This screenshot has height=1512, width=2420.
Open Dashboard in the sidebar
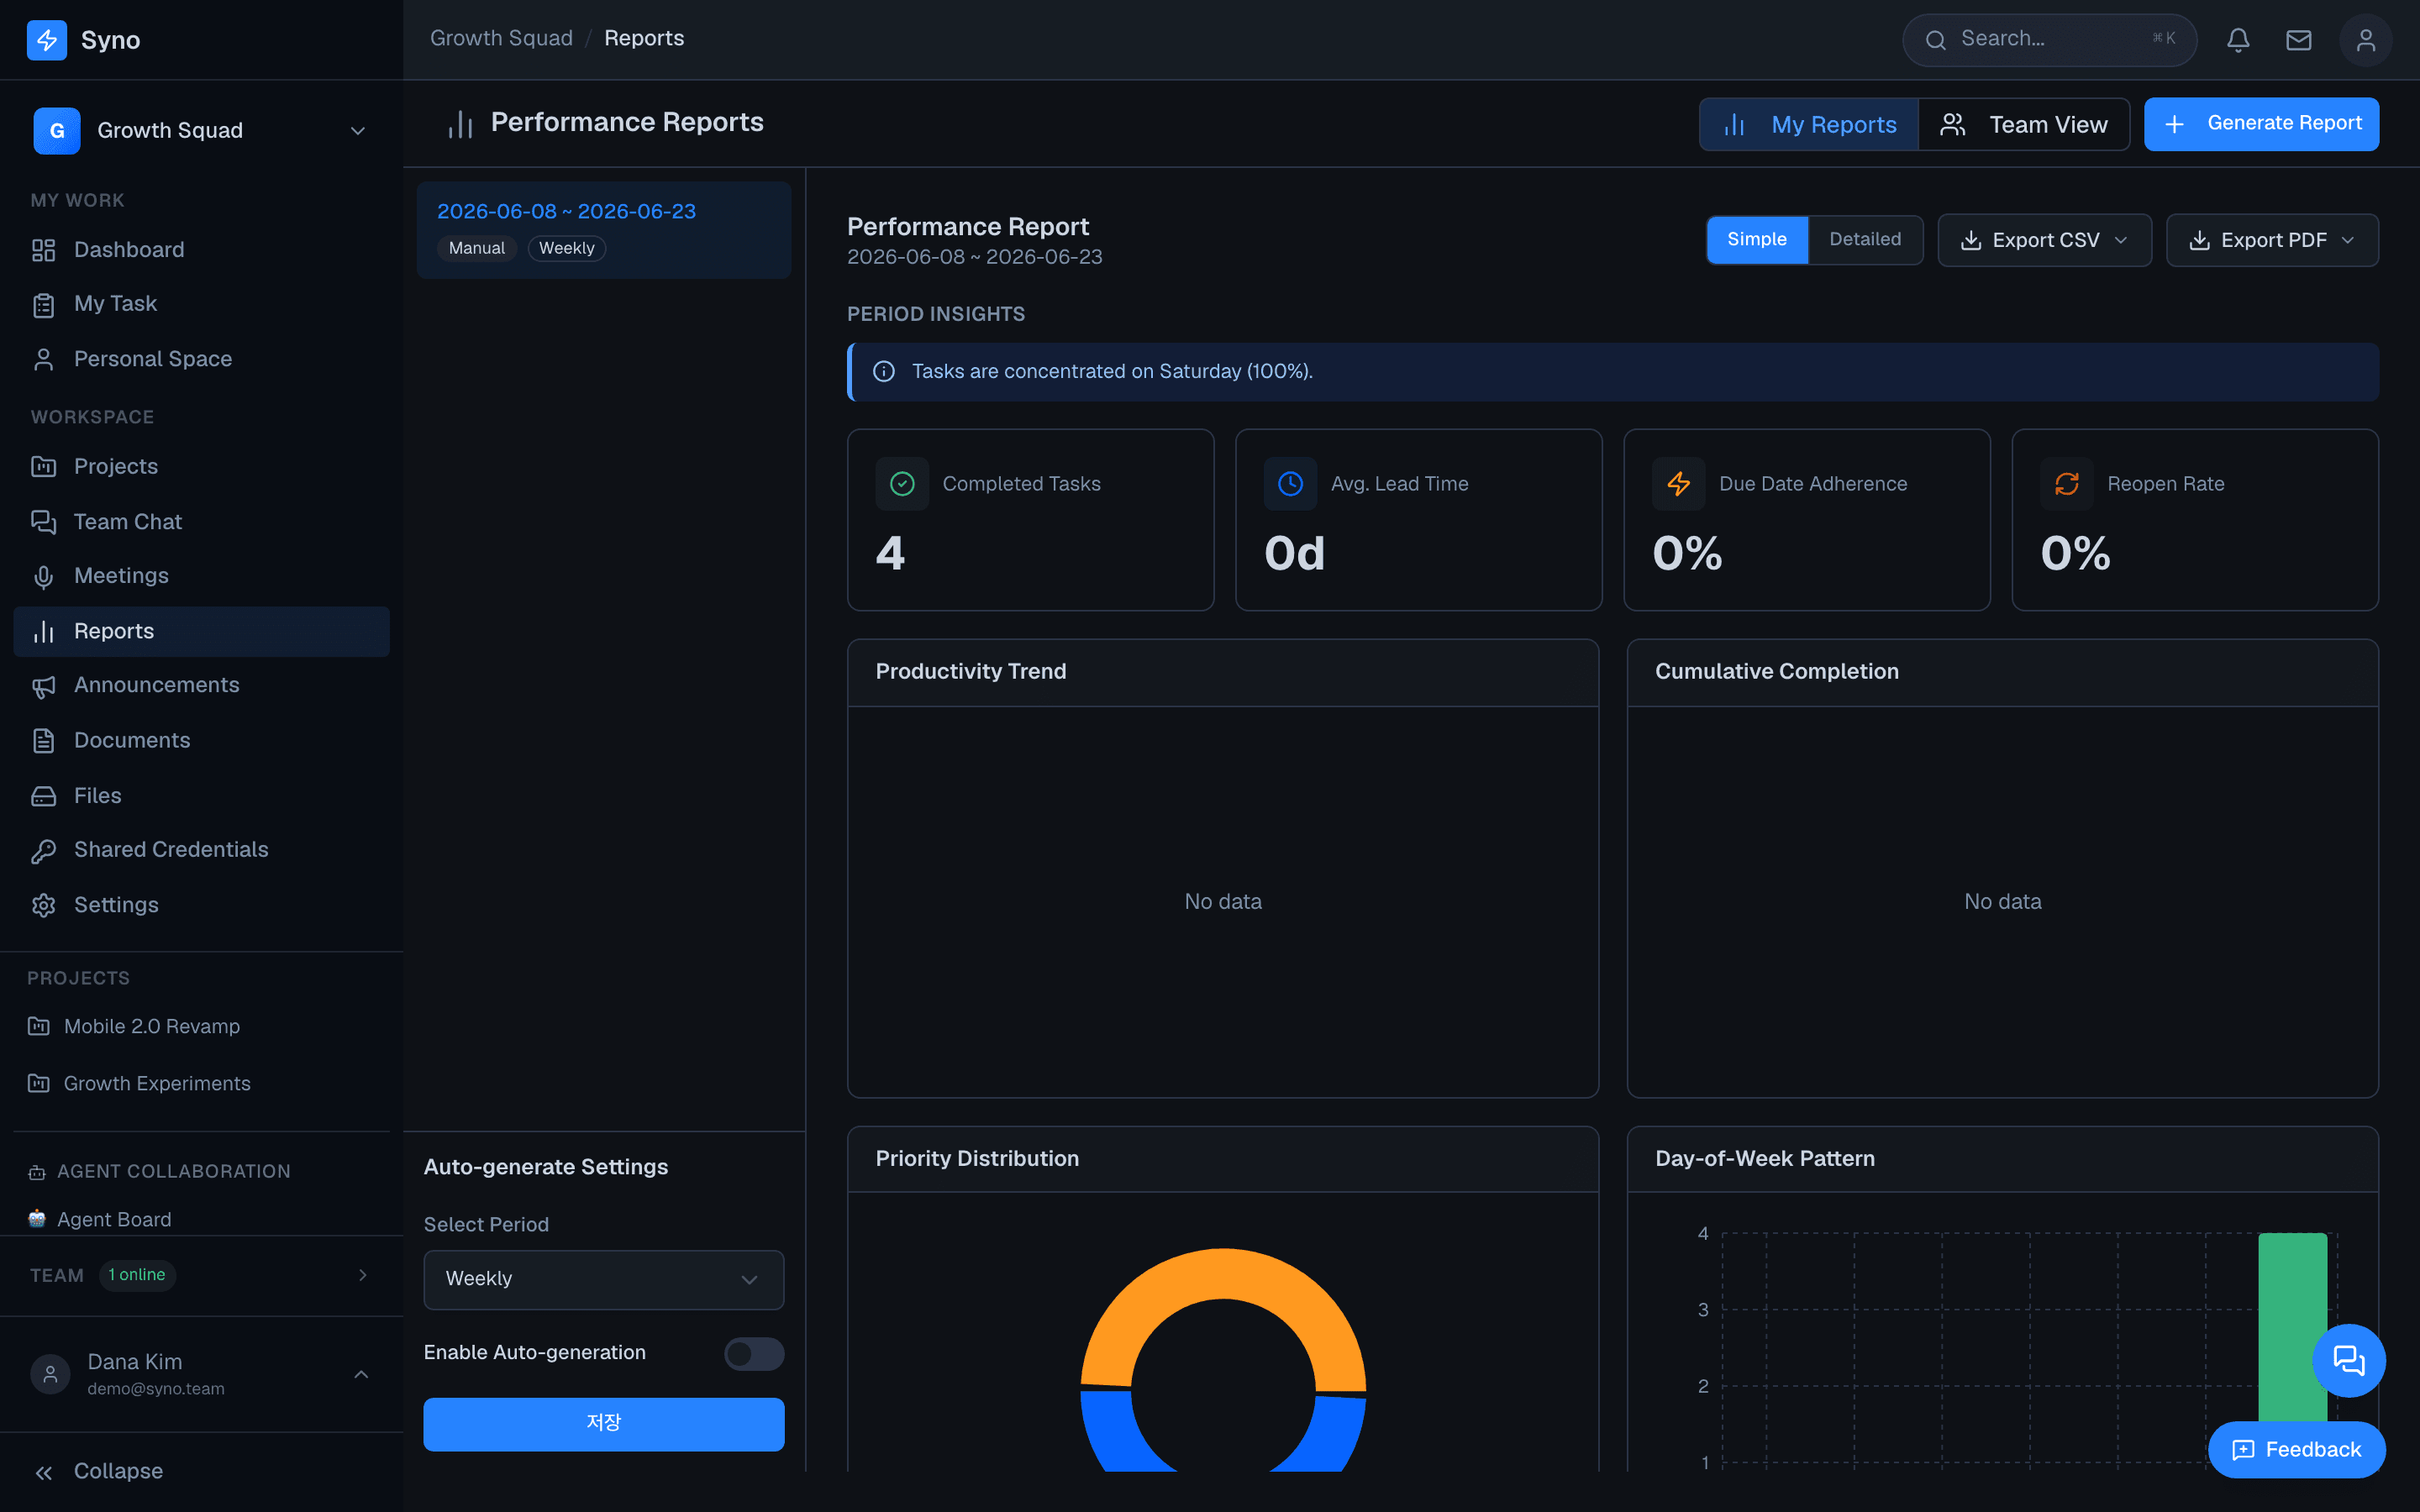202,250
